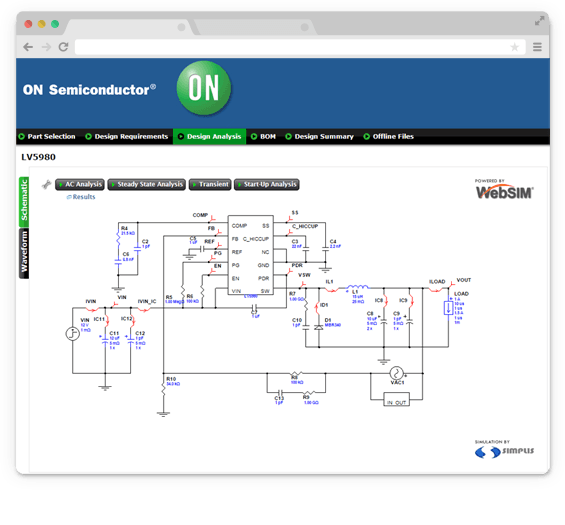Open the Design Summary tab
565x525 pixels.
tap(320, 137)
